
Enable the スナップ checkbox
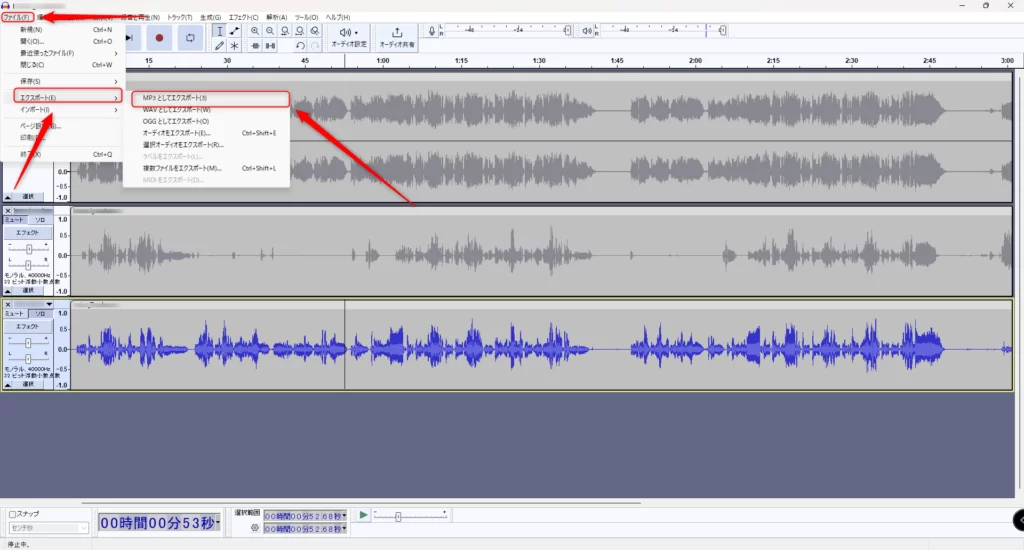point(13,514)
